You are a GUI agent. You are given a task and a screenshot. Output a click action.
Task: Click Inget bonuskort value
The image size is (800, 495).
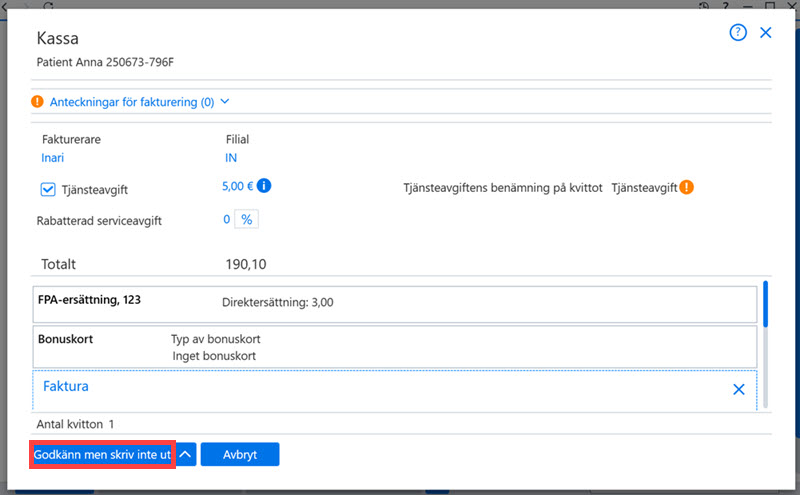pyautogui.click(x=214, y=356)
